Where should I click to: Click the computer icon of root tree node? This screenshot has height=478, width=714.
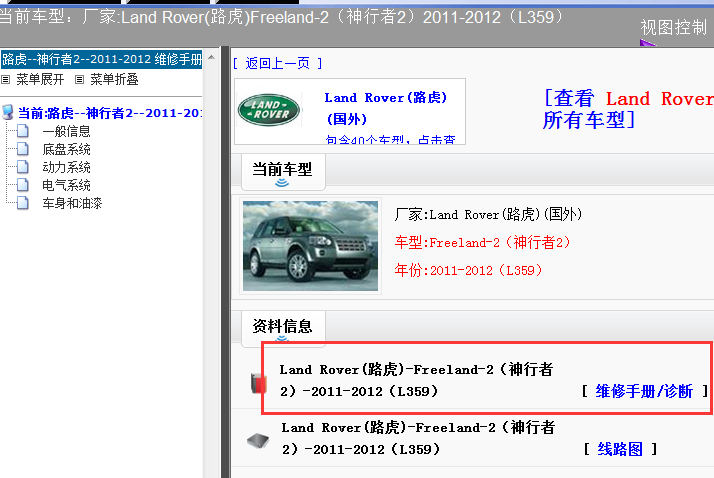click(8, 112)
